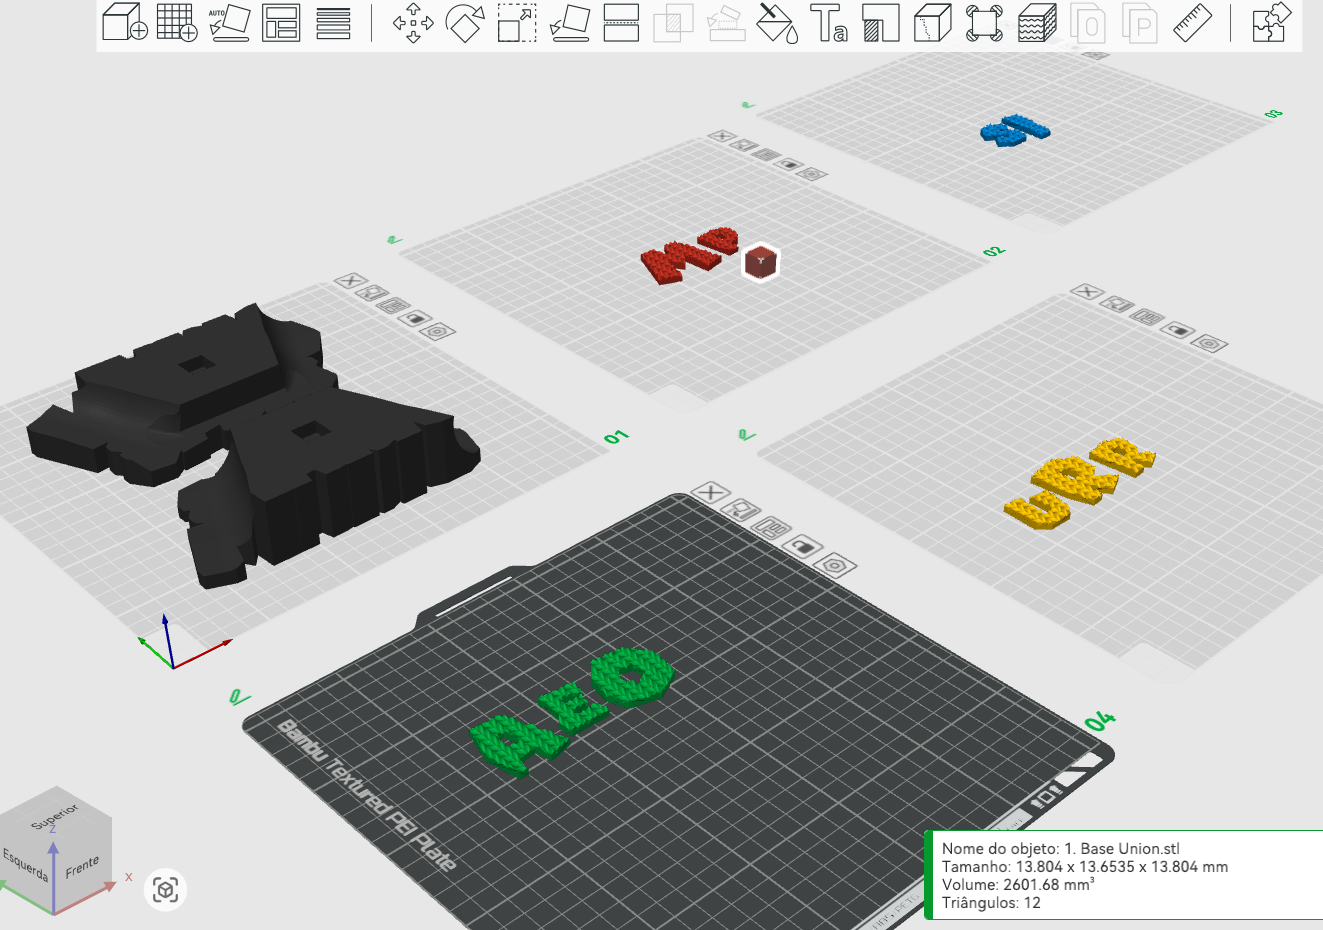This screenshot has width=1323, height=930.
Task: Open the Text shape tool
Action: pos(829,22)
